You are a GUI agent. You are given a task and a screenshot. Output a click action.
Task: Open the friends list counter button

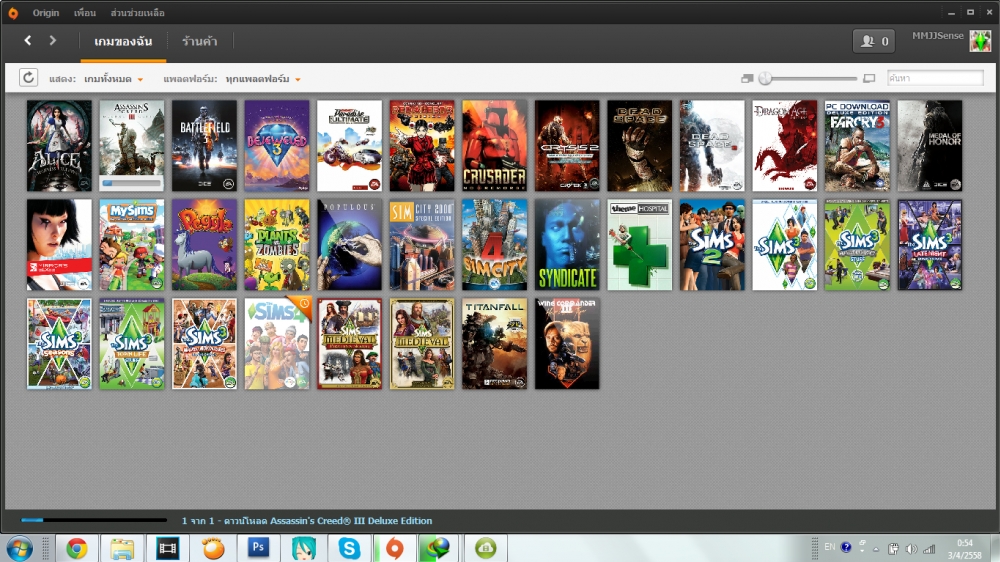(873, 41)
